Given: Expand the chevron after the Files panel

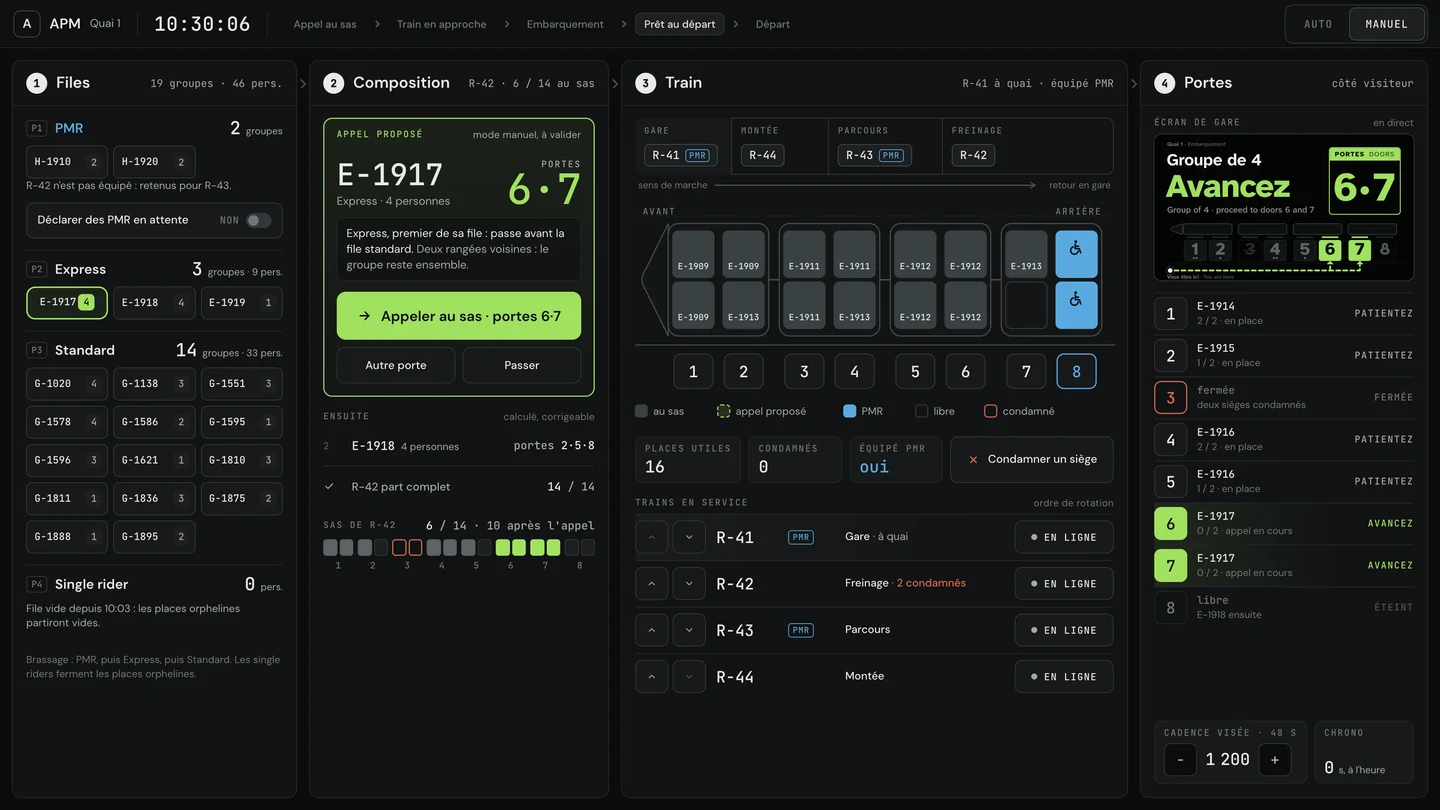Looking at the screenshot, I should click(303, 84).
